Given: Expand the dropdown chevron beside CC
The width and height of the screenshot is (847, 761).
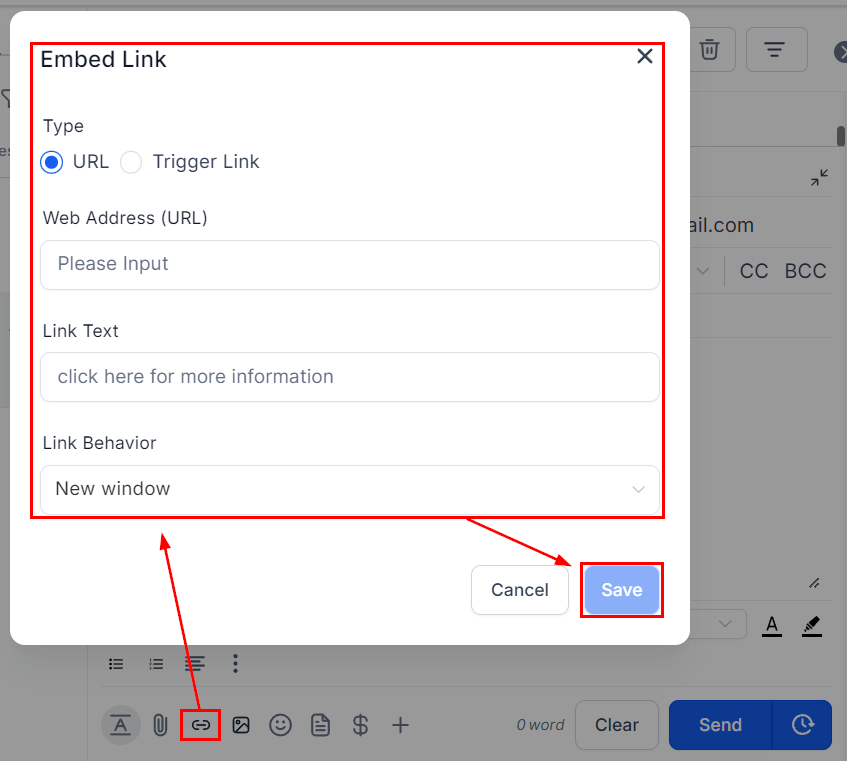Looking at the screenshot, I should coord(703,271).
